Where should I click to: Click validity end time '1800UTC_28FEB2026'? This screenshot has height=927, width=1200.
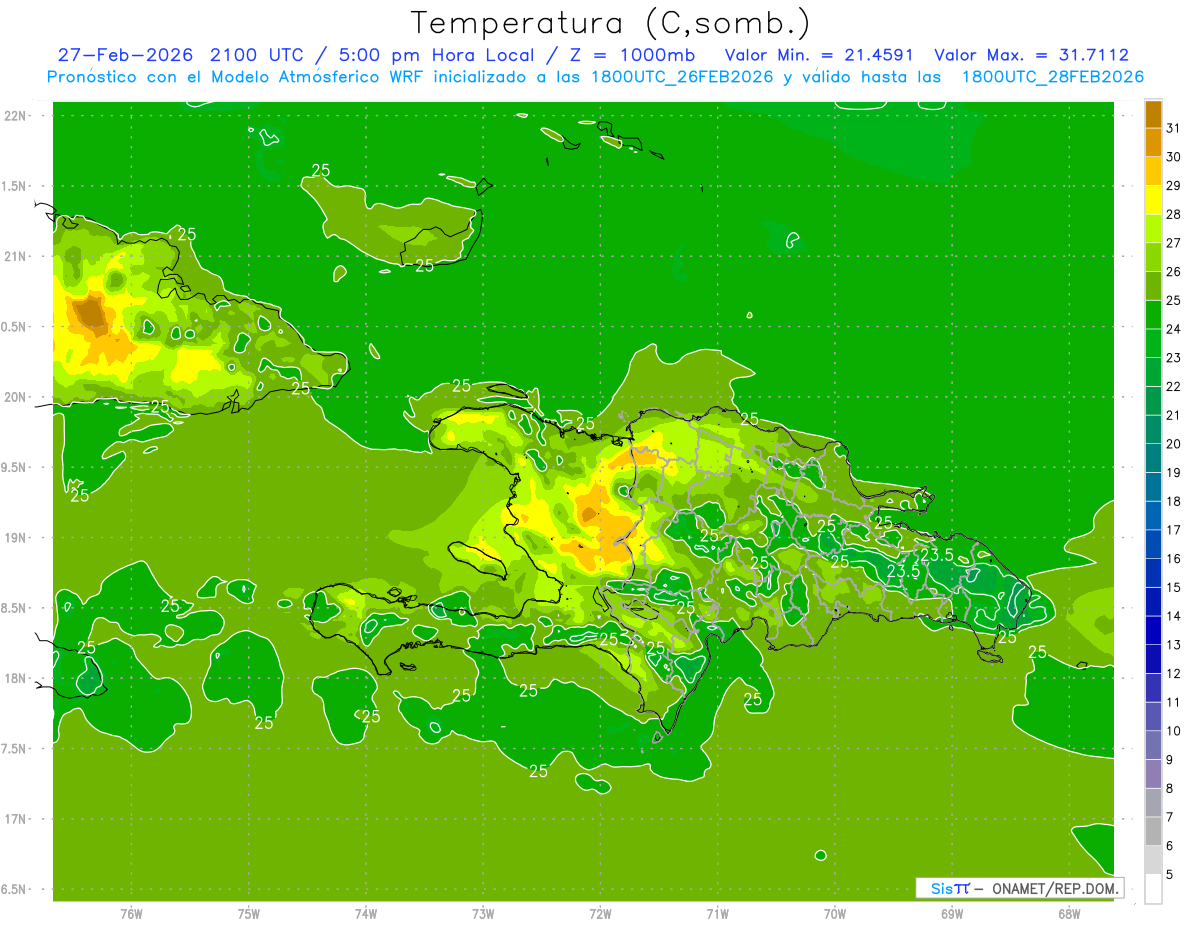point(1053,77)
